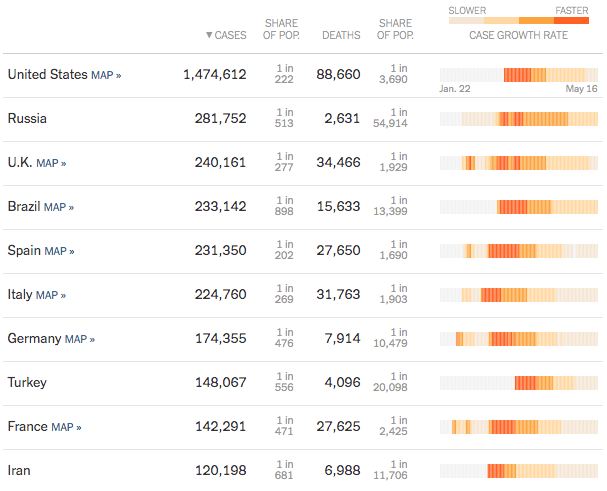The height and width of the screenshot is (491, 607).
Task: Click United States case share 1 in 222
Action: point(284,74)
